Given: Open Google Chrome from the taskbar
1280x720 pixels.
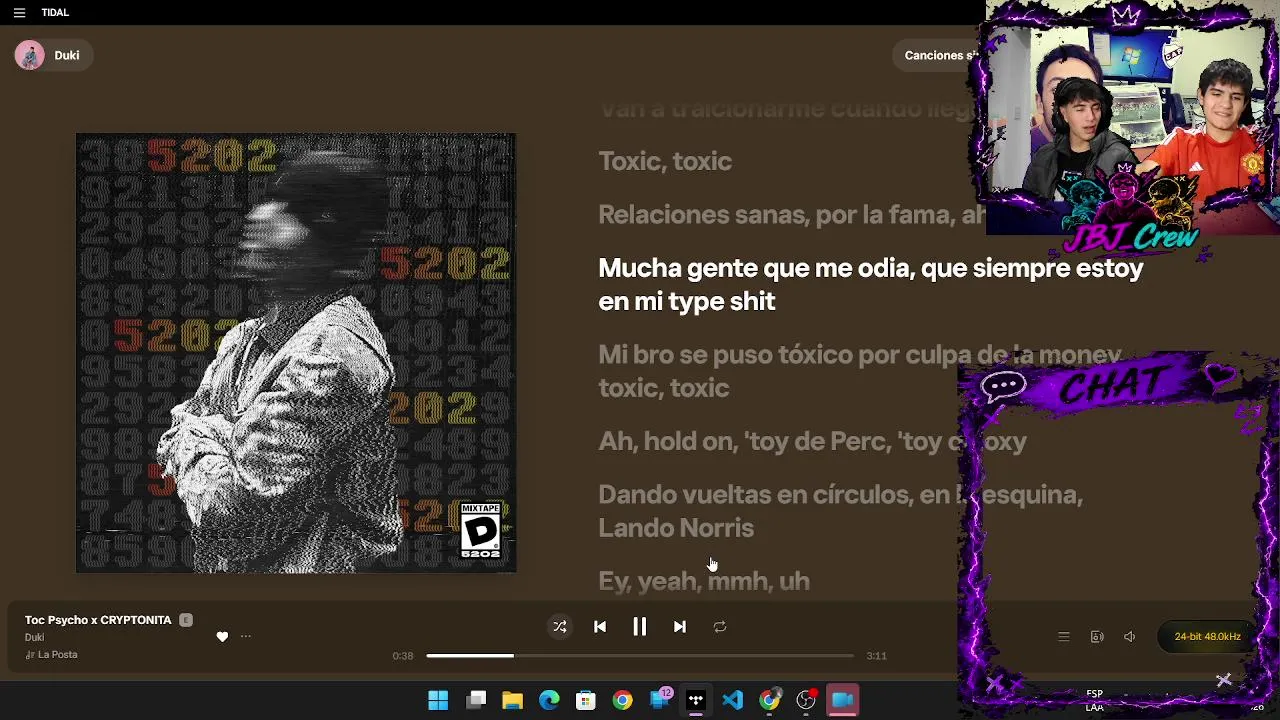Looking at the screenshot, I should pyautogui.click(x=622, y=701).
